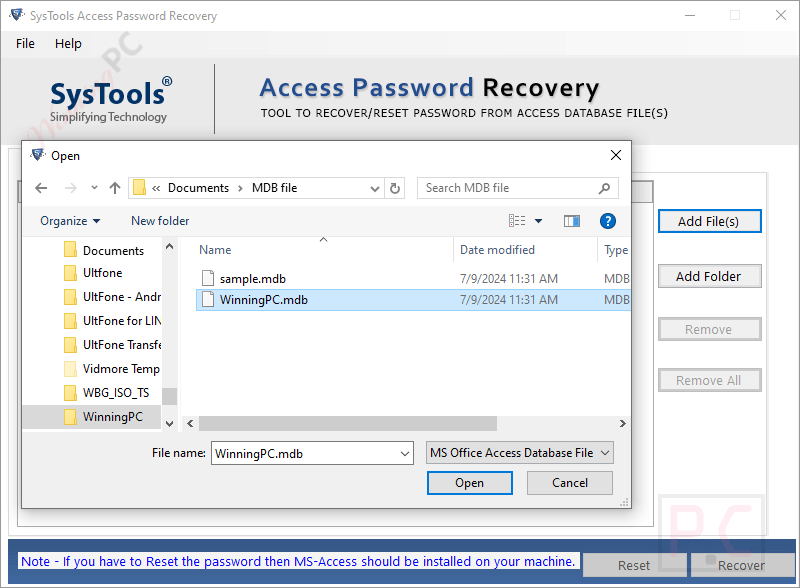Open MS Office Access Database File type dropdown
800x588 pixels.
[520, 453]
